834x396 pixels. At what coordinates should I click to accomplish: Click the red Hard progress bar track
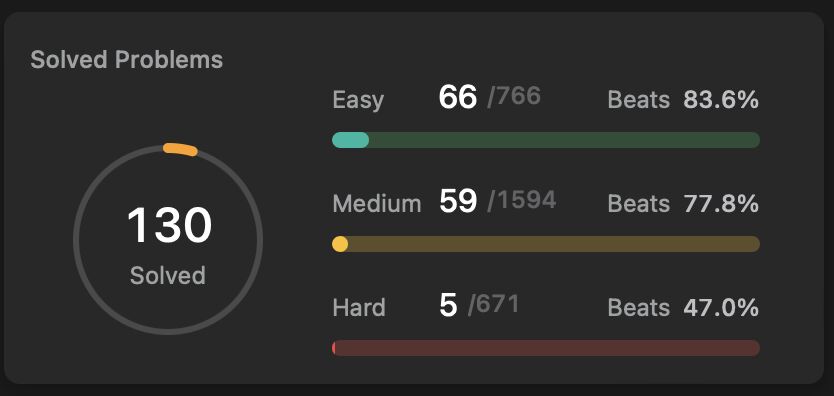pos(546,348)
